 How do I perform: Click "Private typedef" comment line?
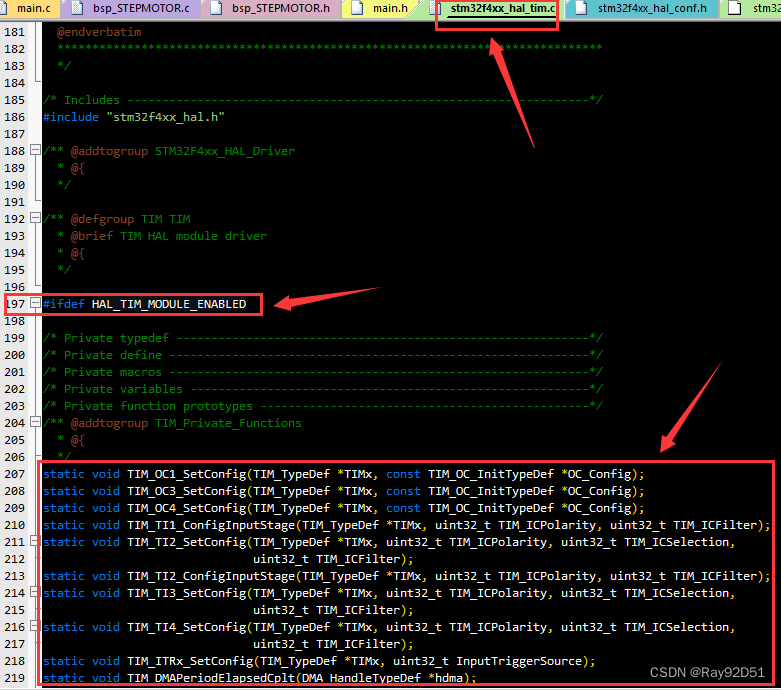[323, 338]
